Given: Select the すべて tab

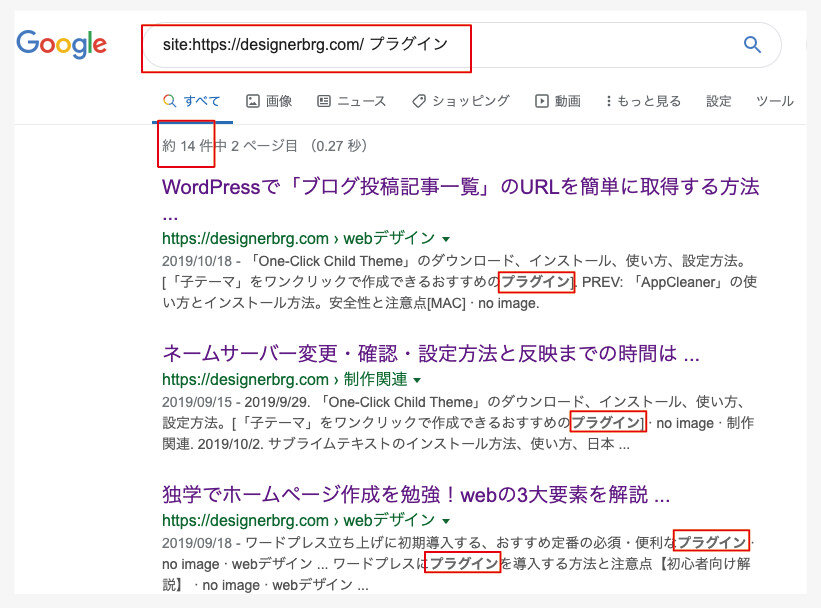Looking at the screenshot, I should [192, 101].
